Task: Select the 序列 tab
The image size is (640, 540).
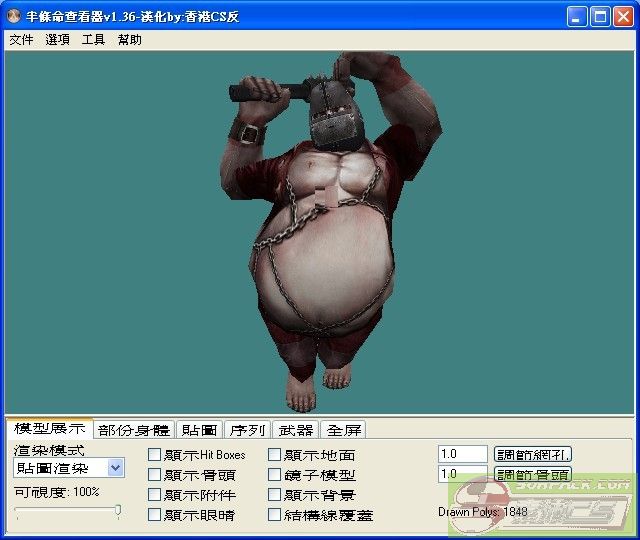Action: tap(246, 430)
